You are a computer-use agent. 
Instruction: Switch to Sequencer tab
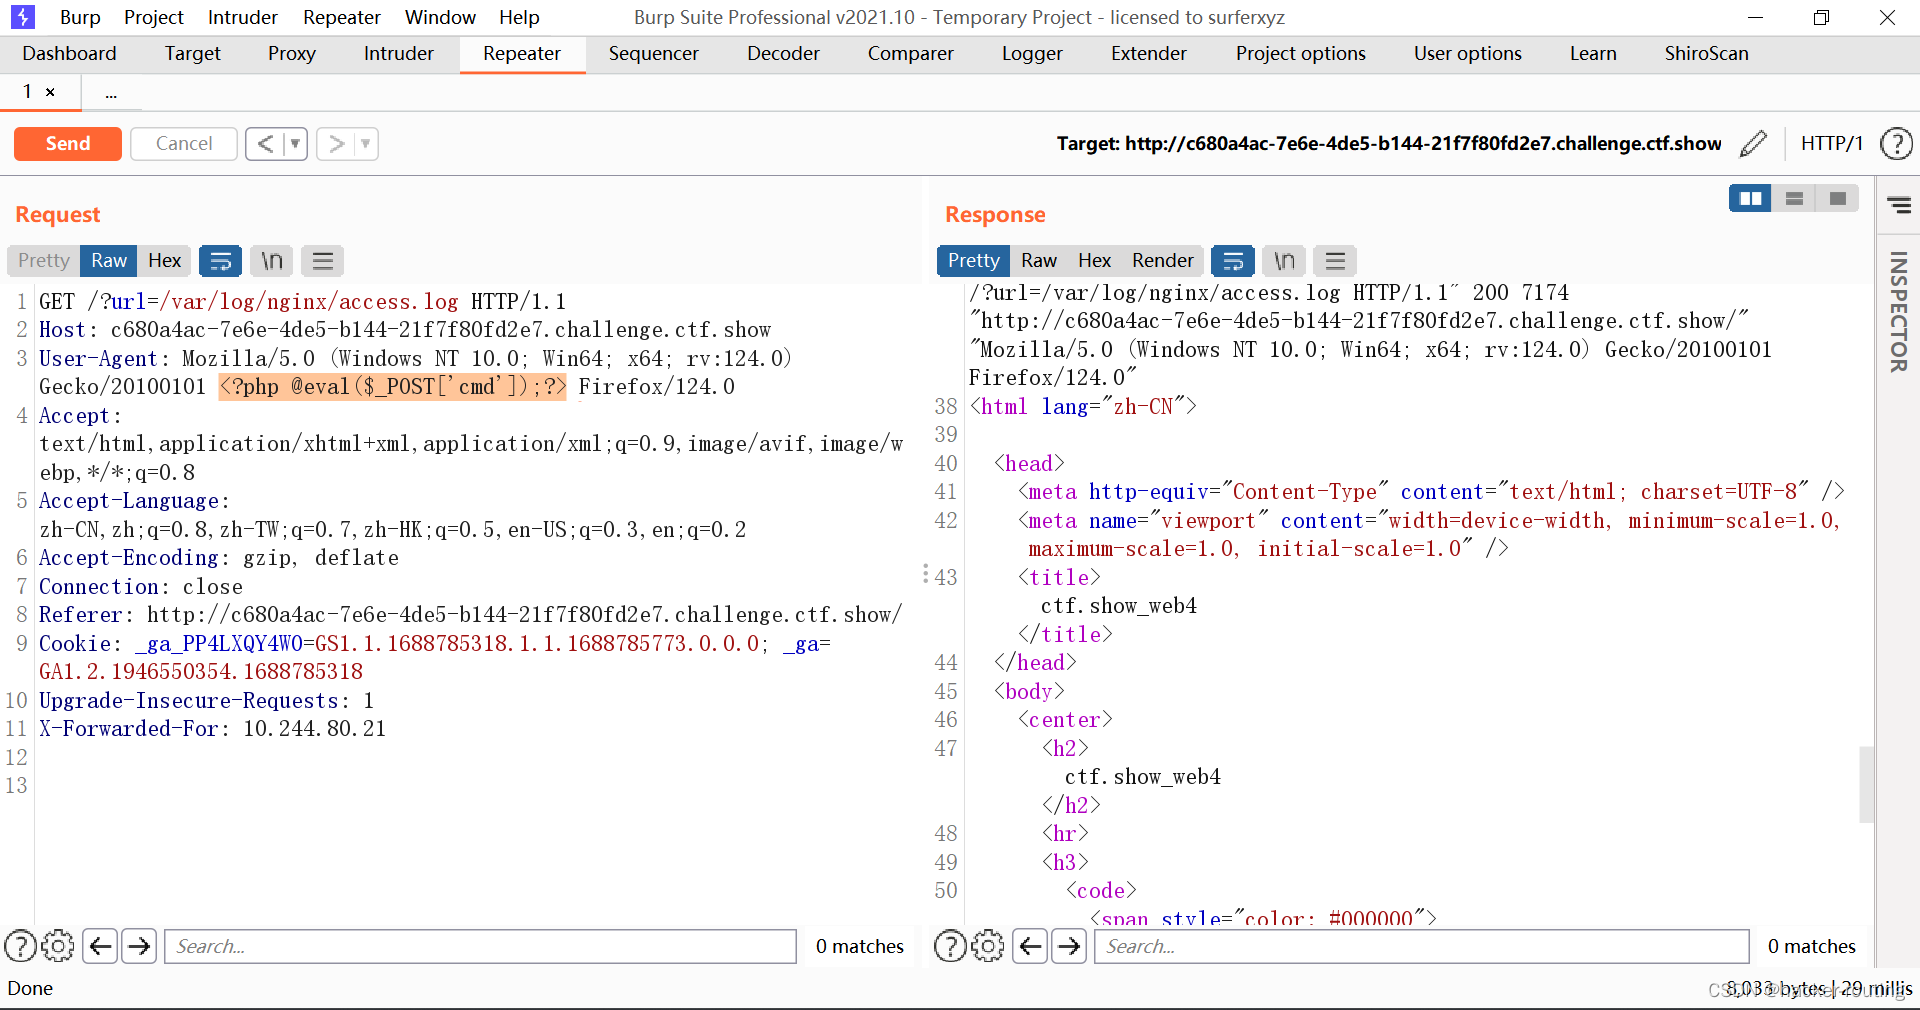[654, 54]
